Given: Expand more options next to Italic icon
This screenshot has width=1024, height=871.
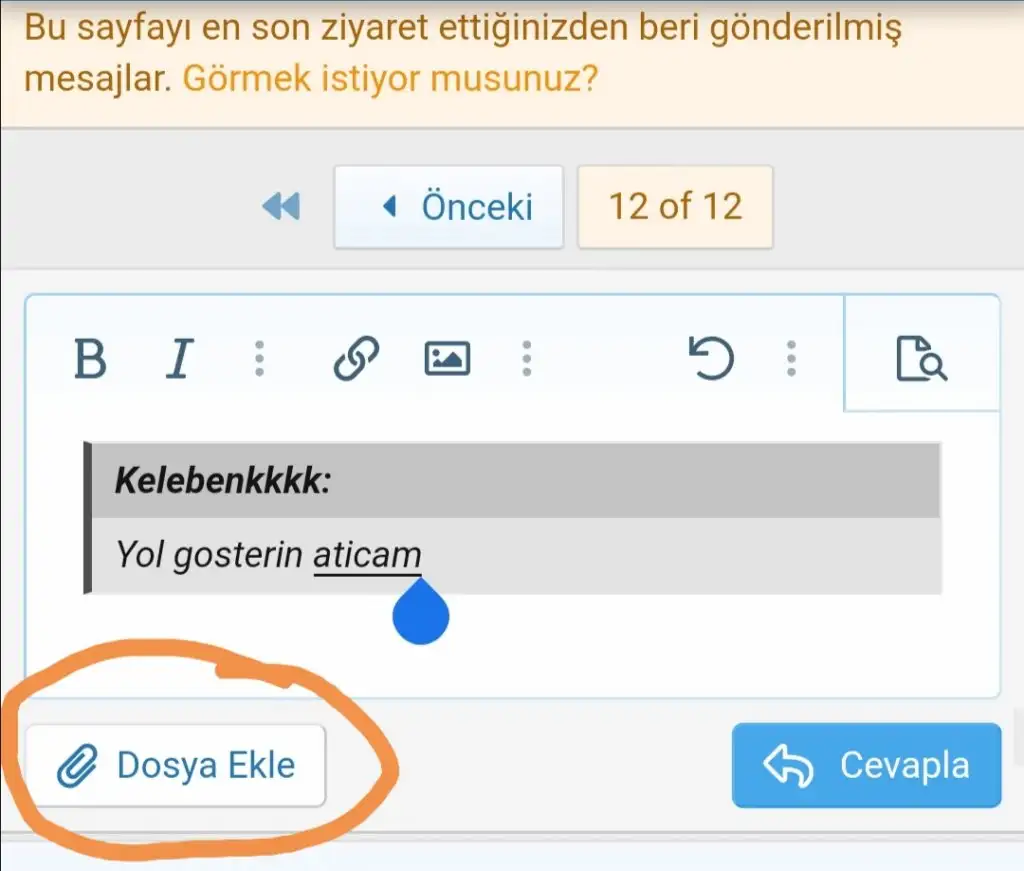Looking at the screenshot, I should pos(259,358).
